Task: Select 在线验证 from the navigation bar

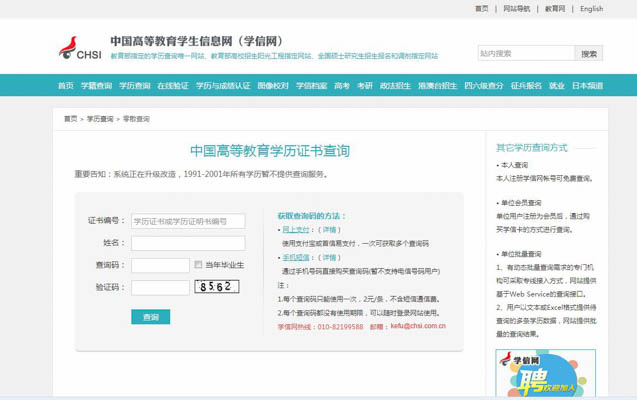Action: click(172, 86)
